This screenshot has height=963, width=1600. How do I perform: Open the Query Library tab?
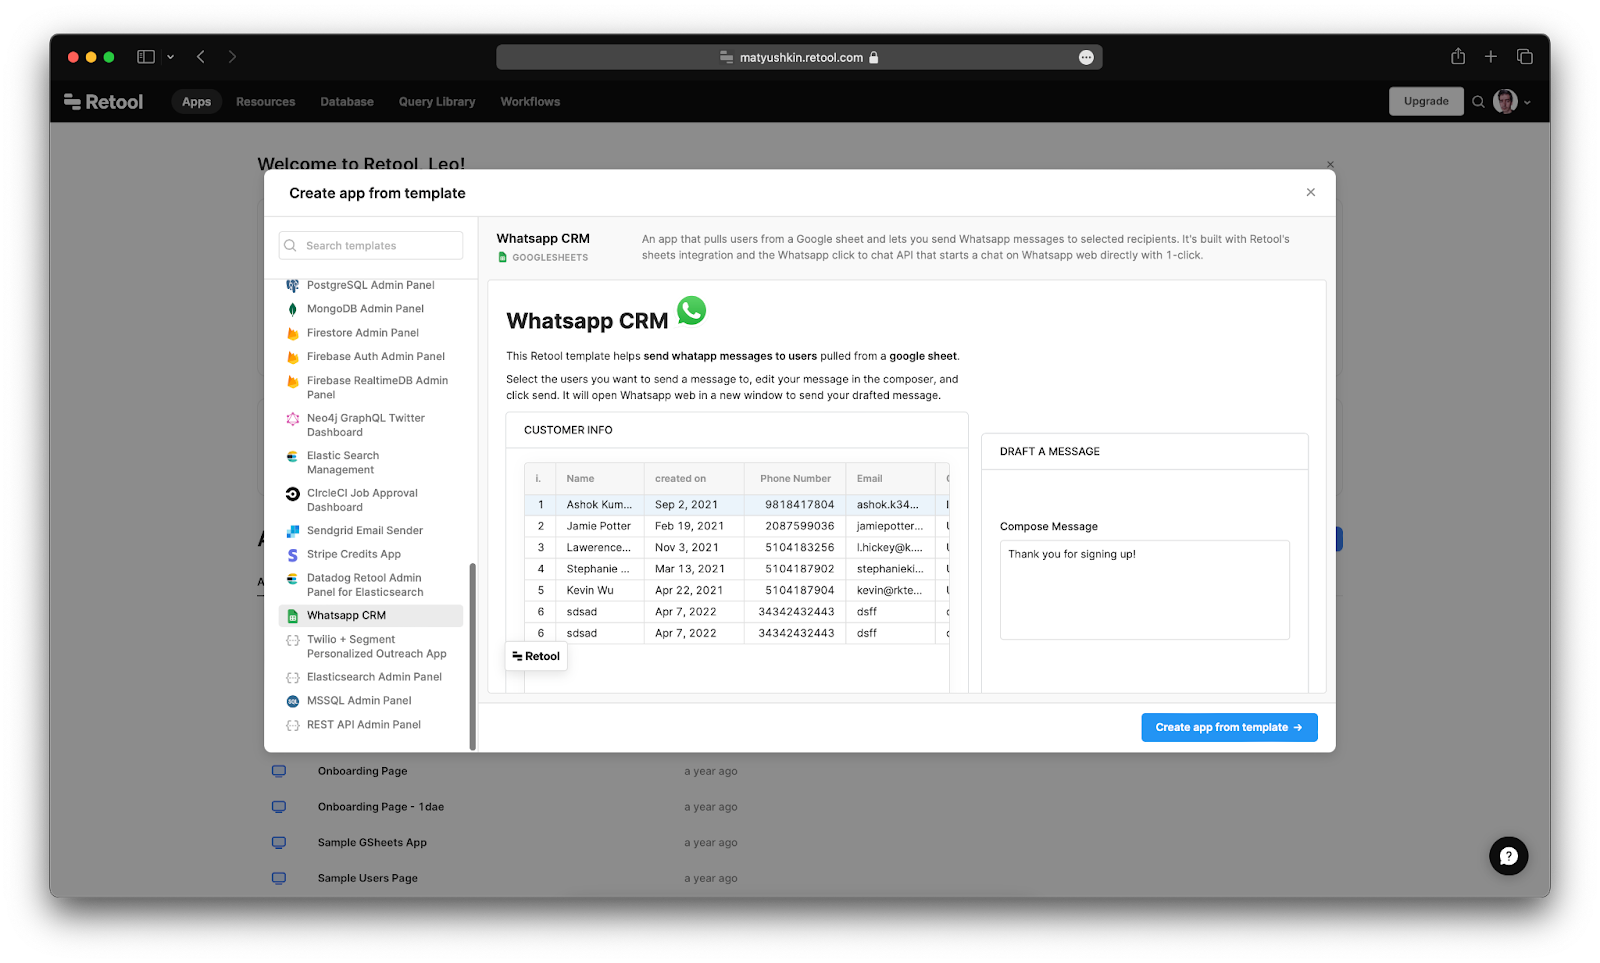tap(437, 102)
